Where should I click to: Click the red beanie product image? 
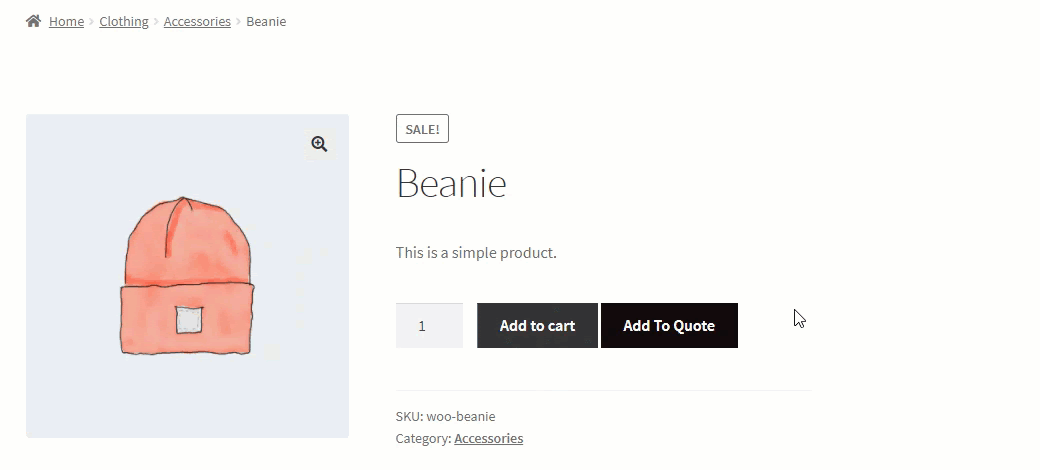click(187, 276)
